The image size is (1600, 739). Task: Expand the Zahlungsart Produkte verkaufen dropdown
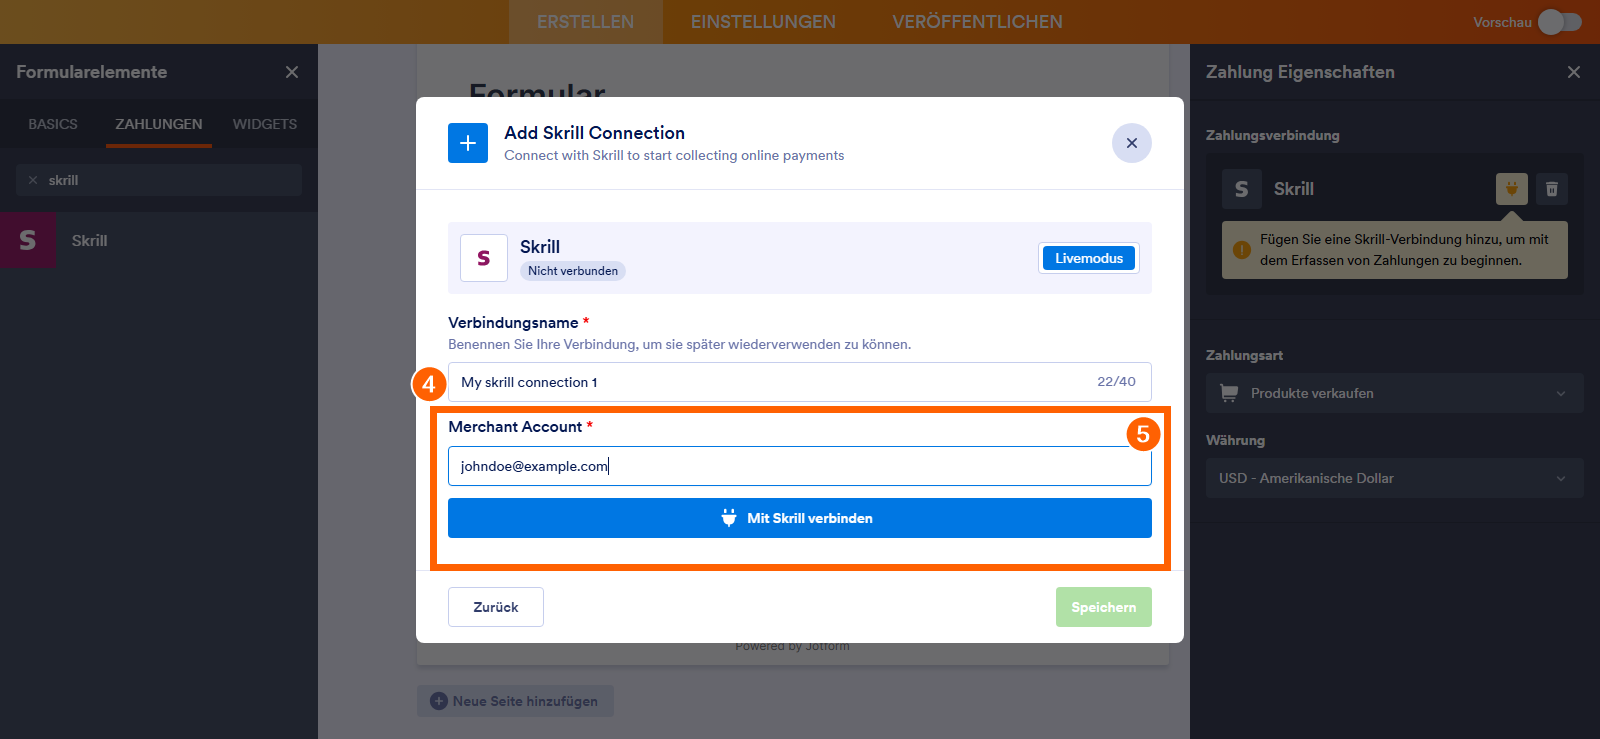(x=1394, y=393)
